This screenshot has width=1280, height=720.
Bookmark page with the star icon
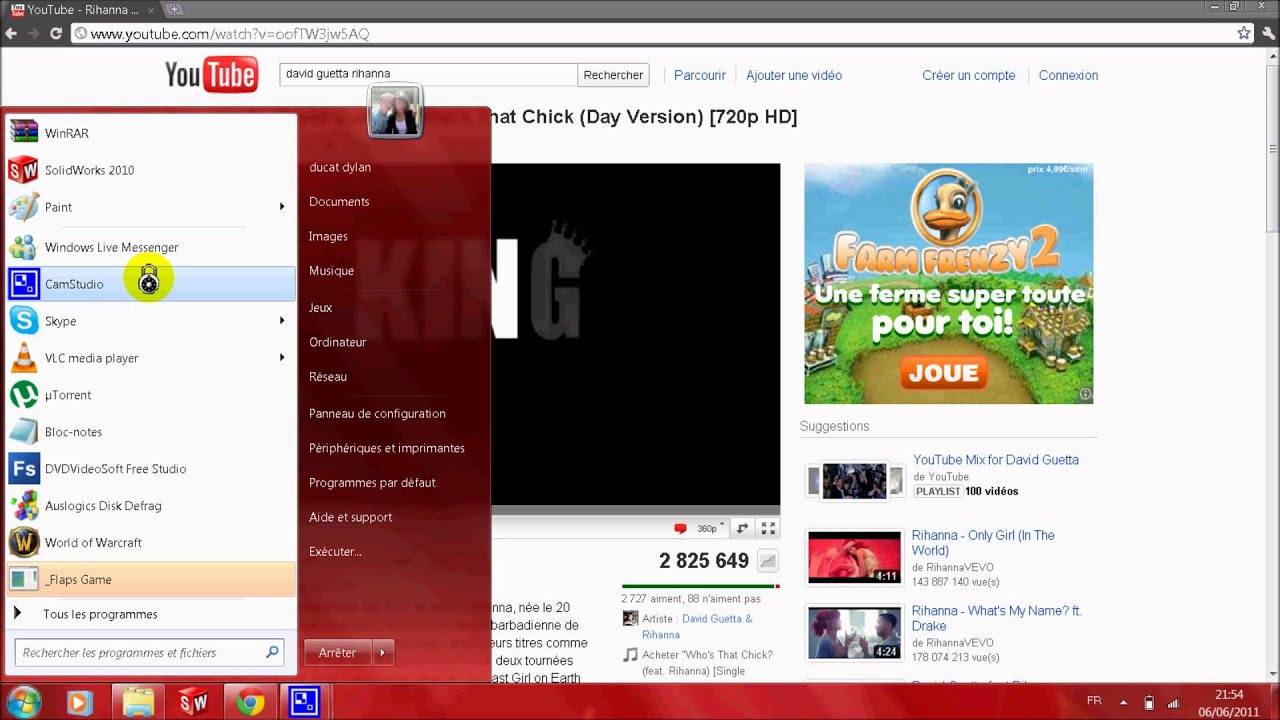[1244, 33]
